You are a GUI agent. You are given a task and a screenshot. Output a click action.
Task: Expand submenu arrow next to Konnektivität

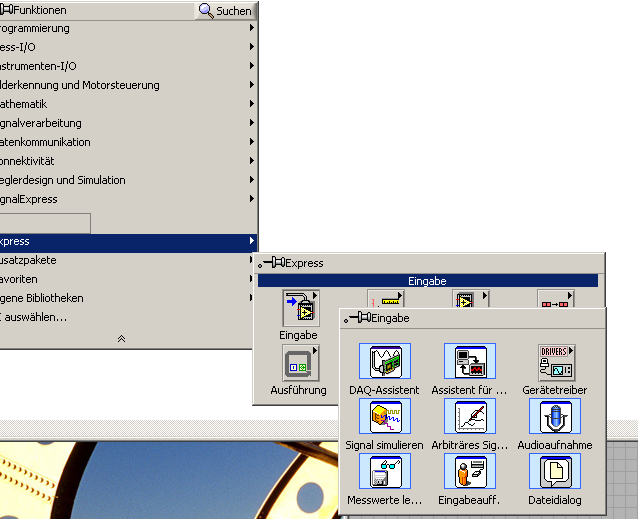[252, 161]
